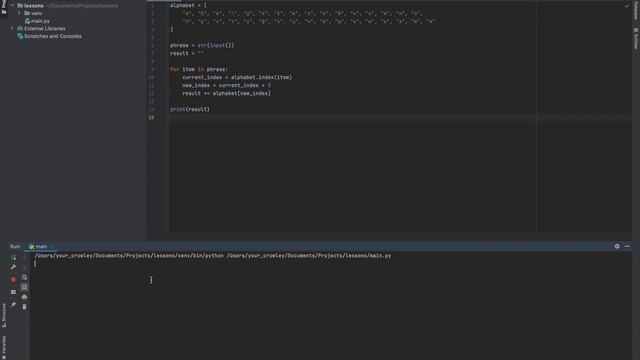The width and height of the screenshot is (640, 360).
Task: Click the python path in console output
Action: [129, 256]
